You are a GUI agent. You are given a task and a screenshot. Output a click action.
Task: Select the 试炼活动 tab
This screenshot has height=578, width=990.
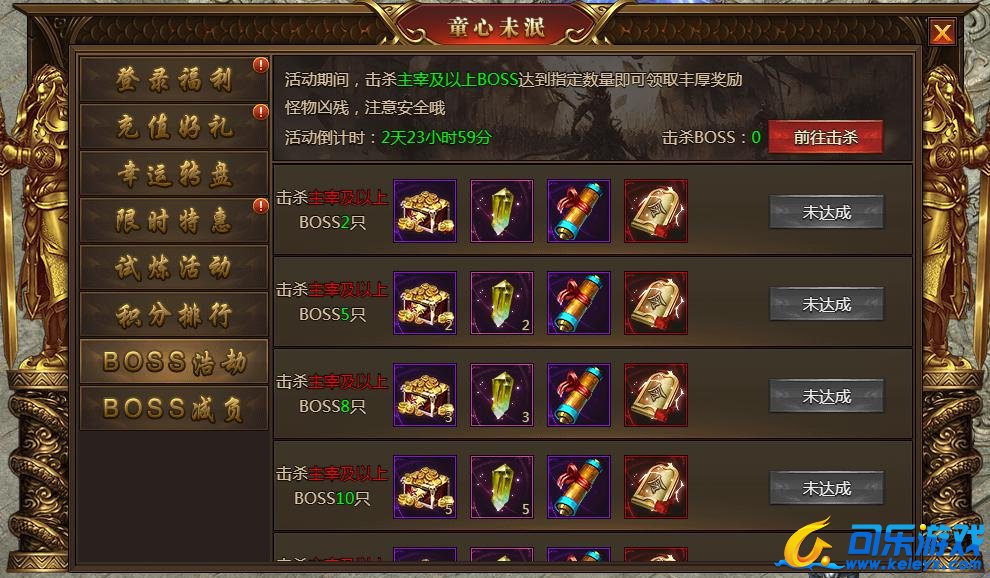(174, 267)
